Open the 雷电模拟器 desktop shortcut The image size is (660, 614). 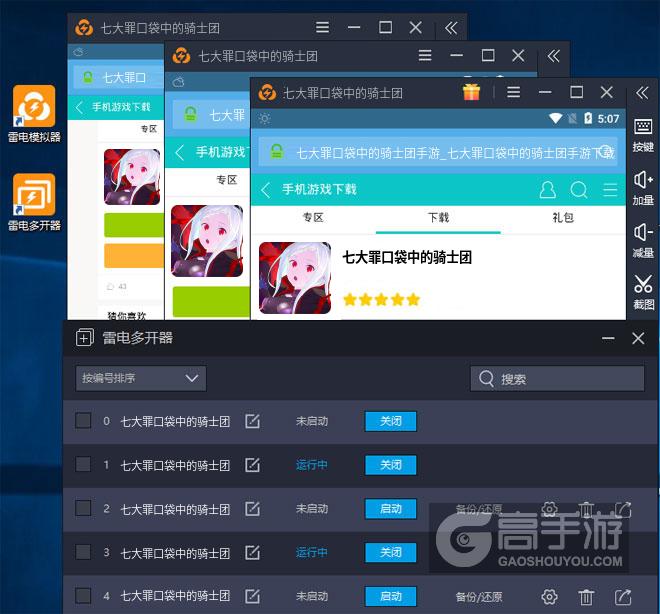point(34,113)
